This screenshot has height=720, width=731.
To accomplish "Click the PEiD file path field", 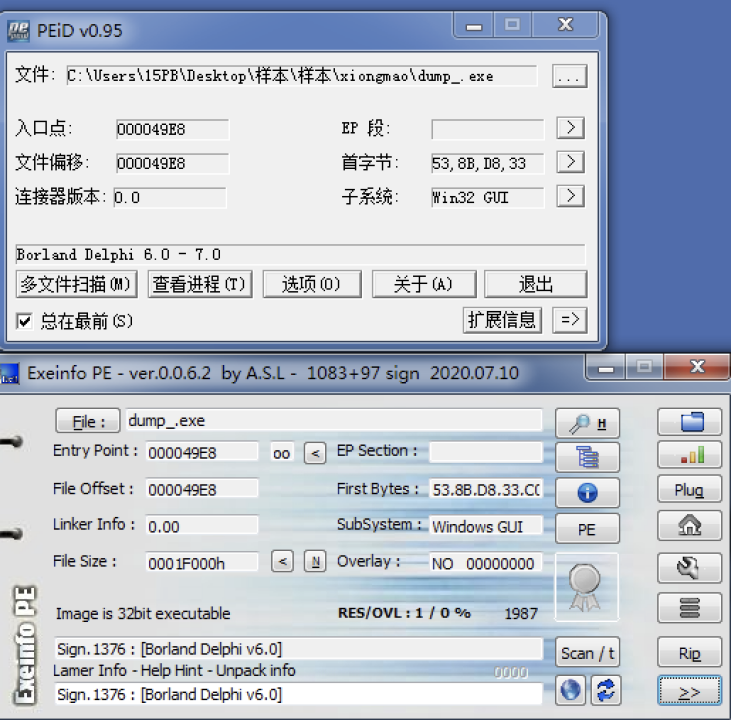I will [x=300, y=76].
